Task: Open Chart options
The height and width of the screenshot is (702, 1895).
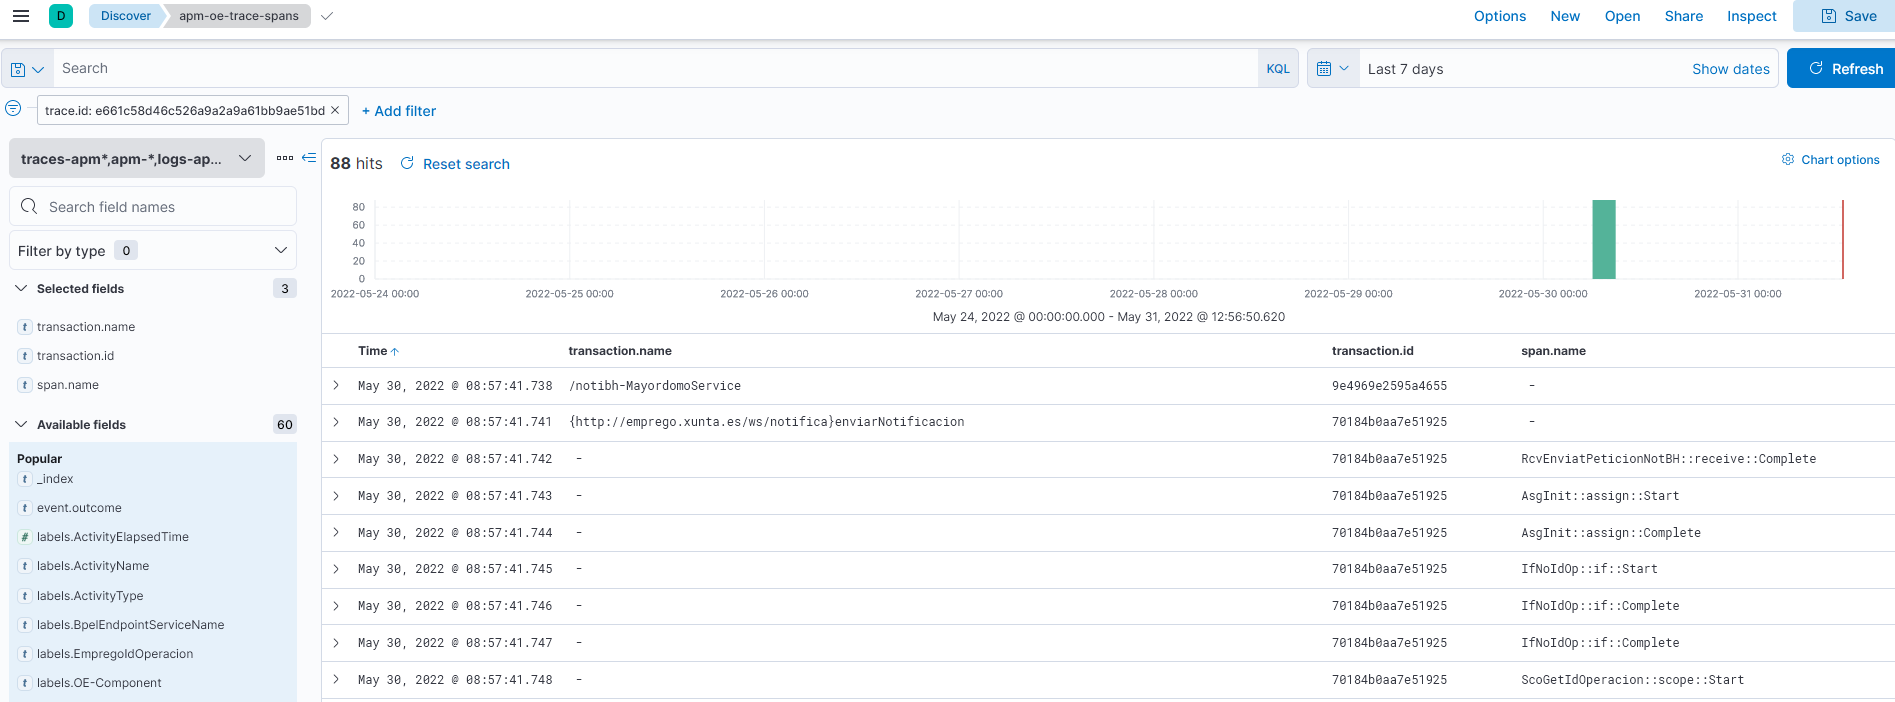Action: coord(1830,160)
